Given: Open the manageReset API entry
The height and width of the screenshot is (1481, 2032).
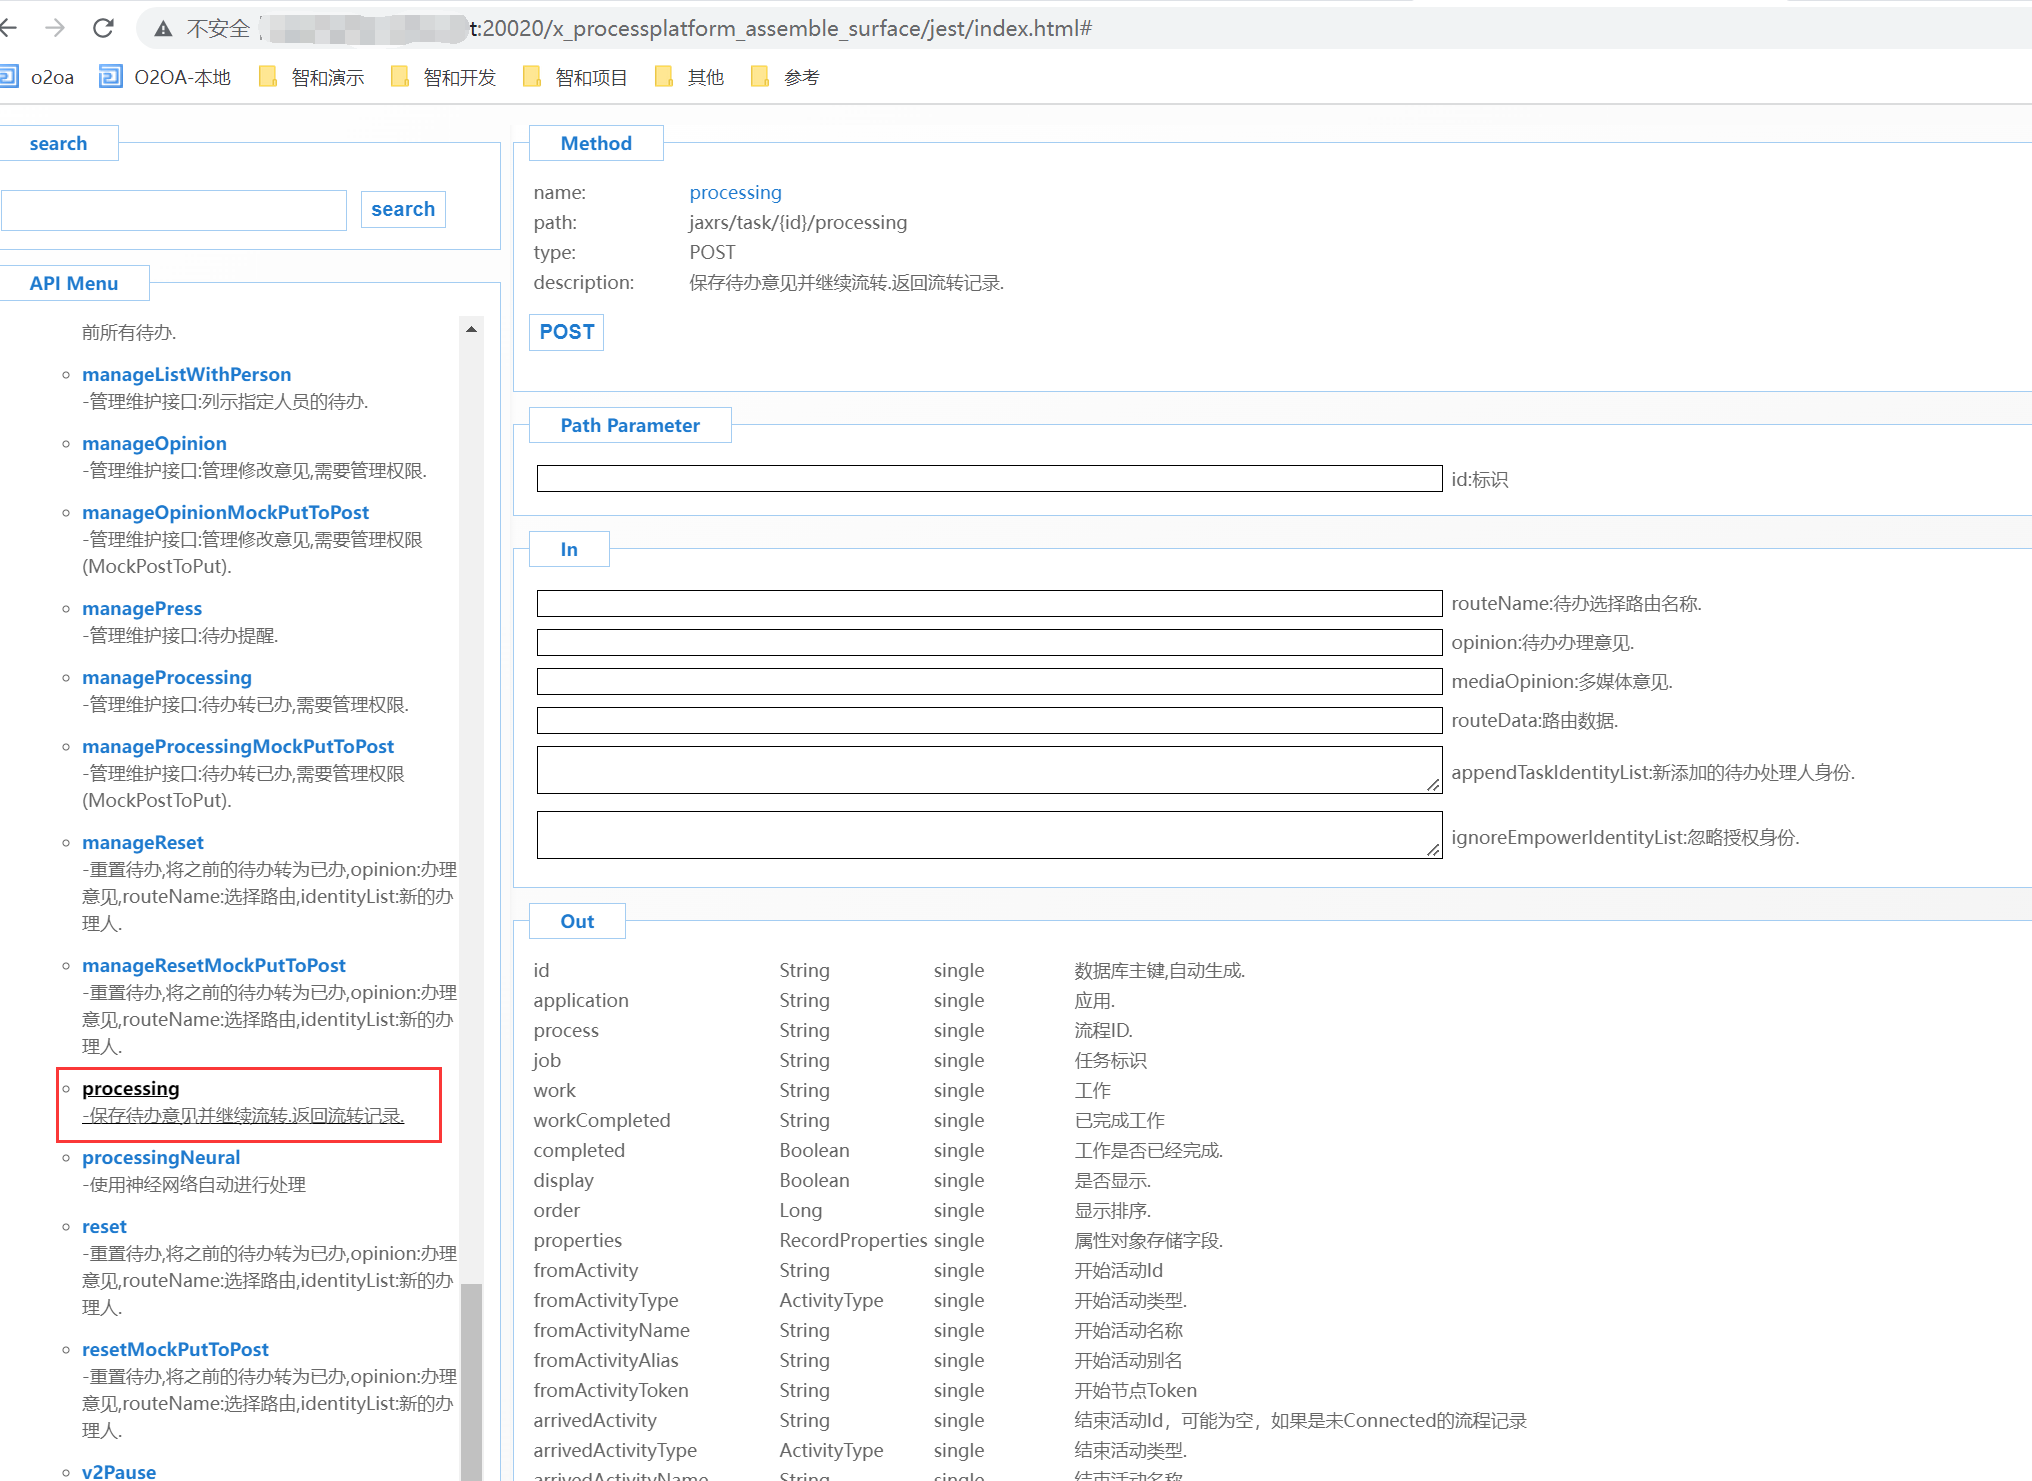Looking at the screenshot, I should pyautogui.click(x=142, y=842).
